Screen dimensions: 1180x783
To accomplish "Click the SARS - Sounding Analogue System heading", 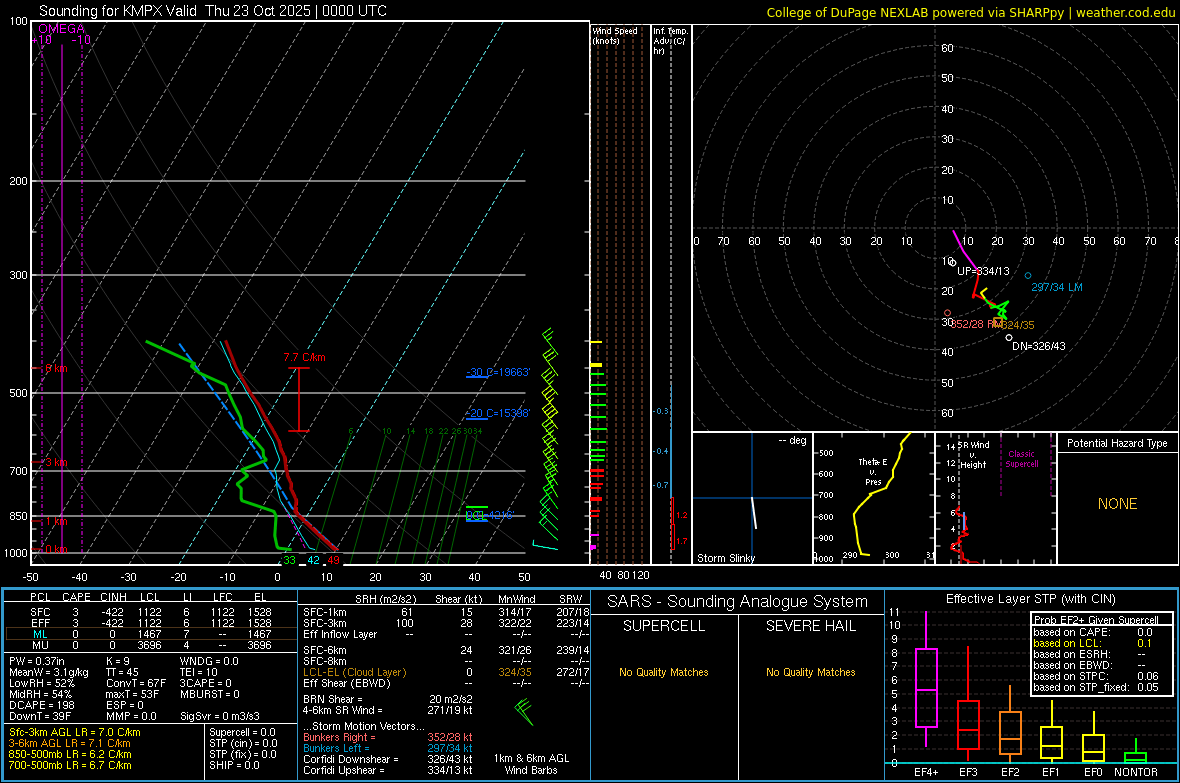I will [x=738, y=602].
